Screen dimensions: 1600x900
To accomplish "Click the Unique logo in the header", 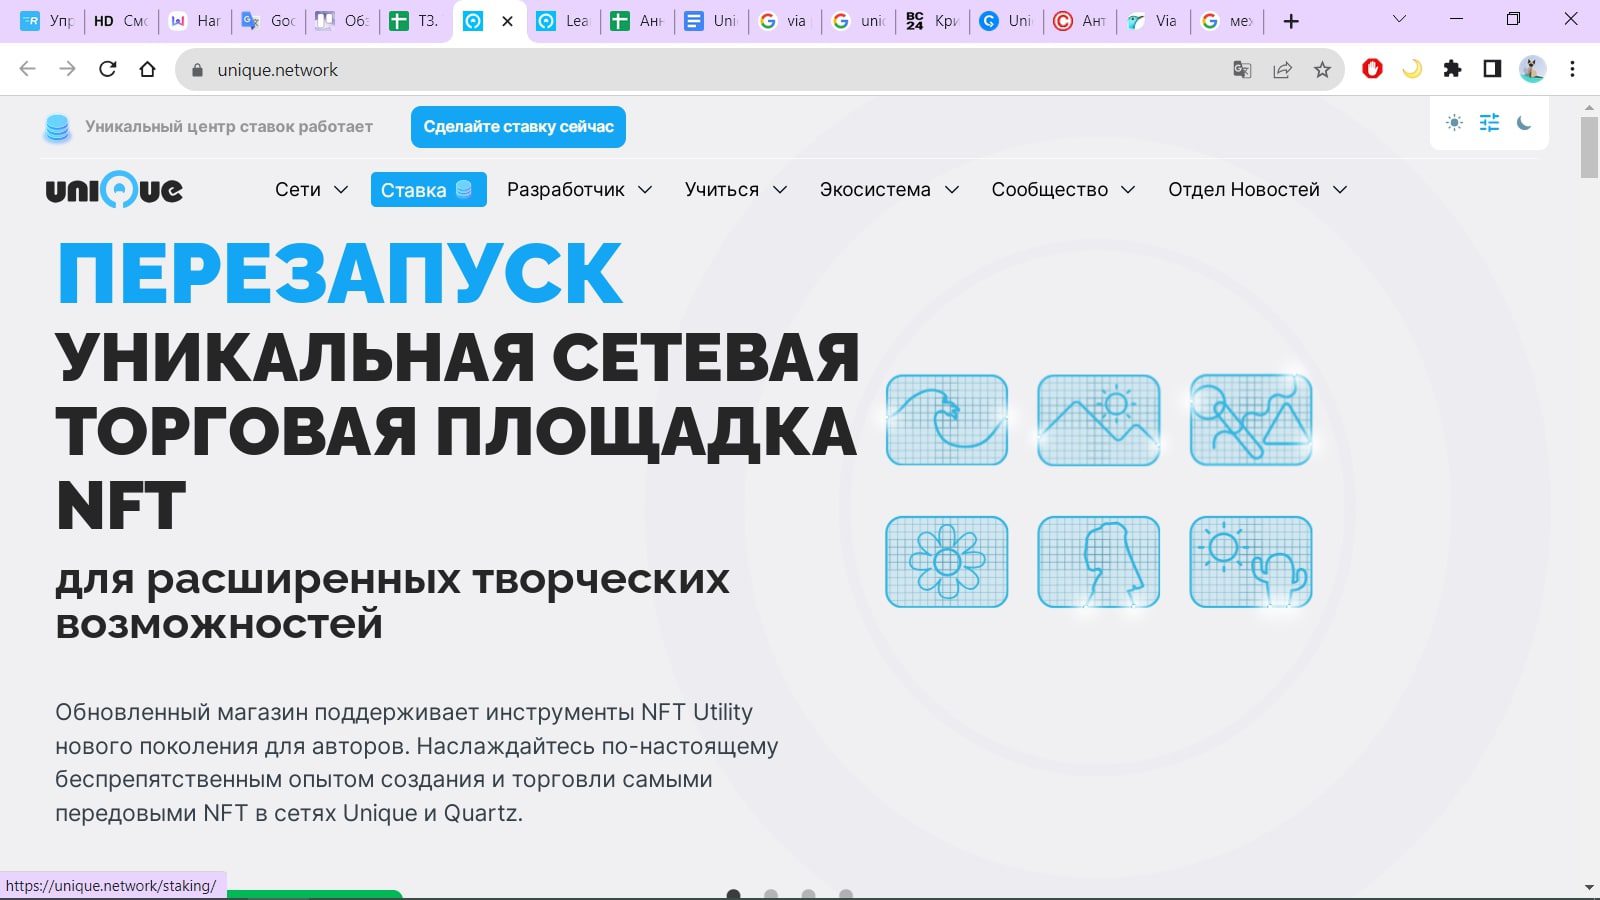I will click(x=114, y=190).
